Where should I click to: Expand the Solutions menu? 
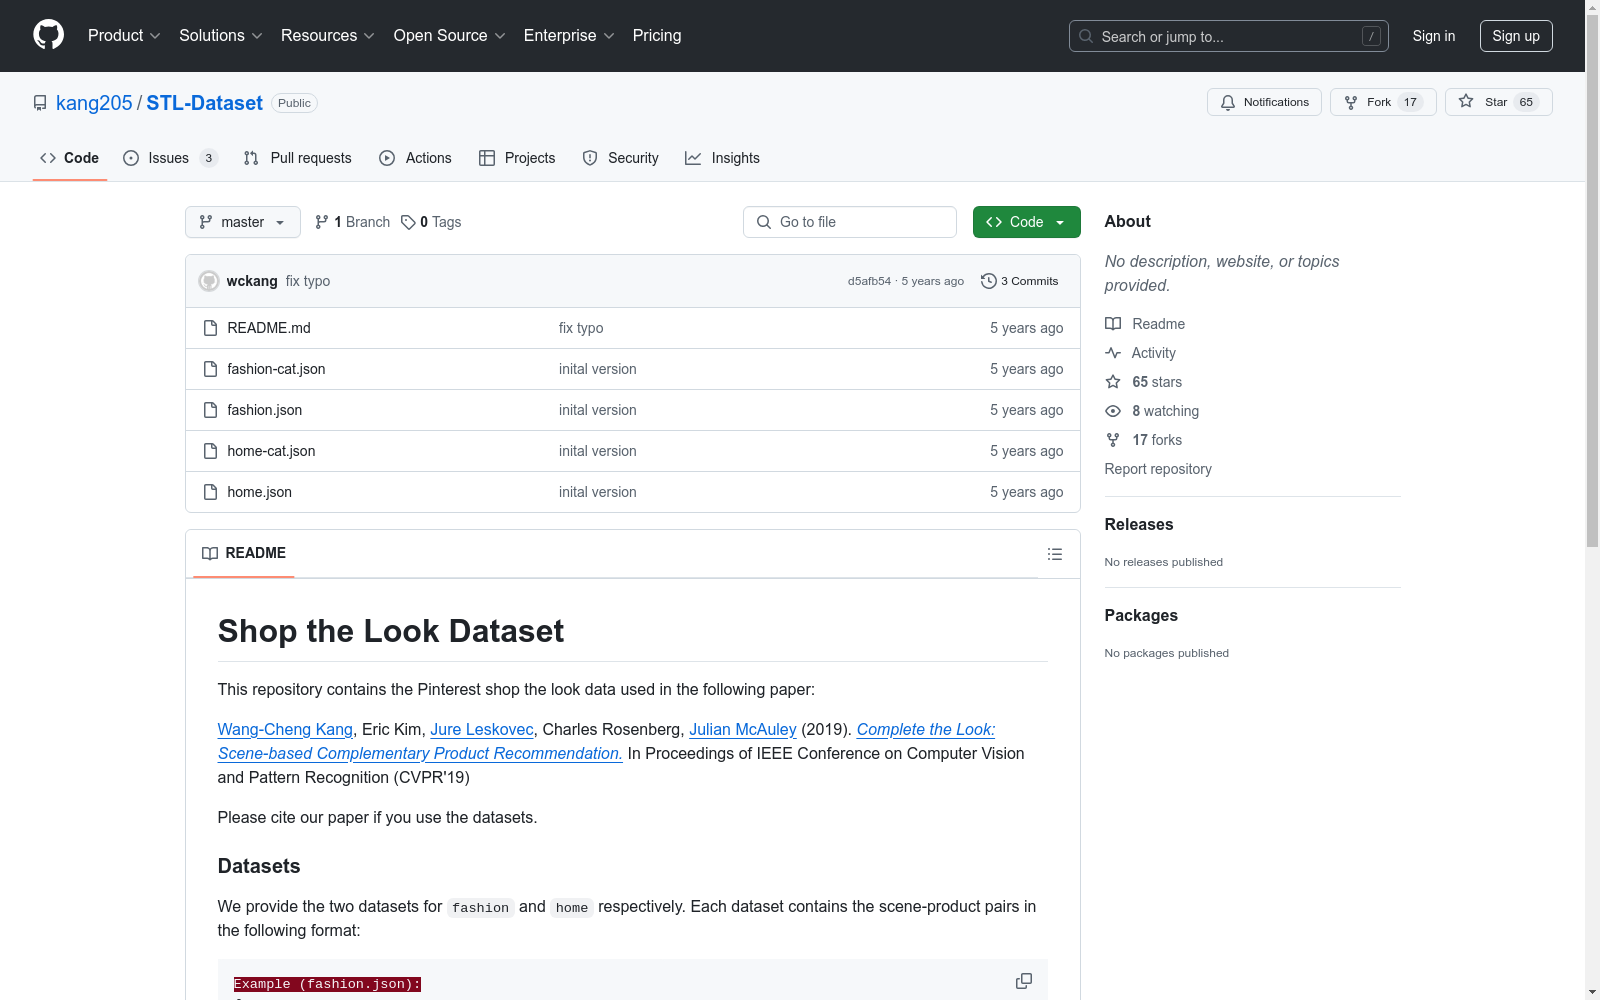(221, 36)
